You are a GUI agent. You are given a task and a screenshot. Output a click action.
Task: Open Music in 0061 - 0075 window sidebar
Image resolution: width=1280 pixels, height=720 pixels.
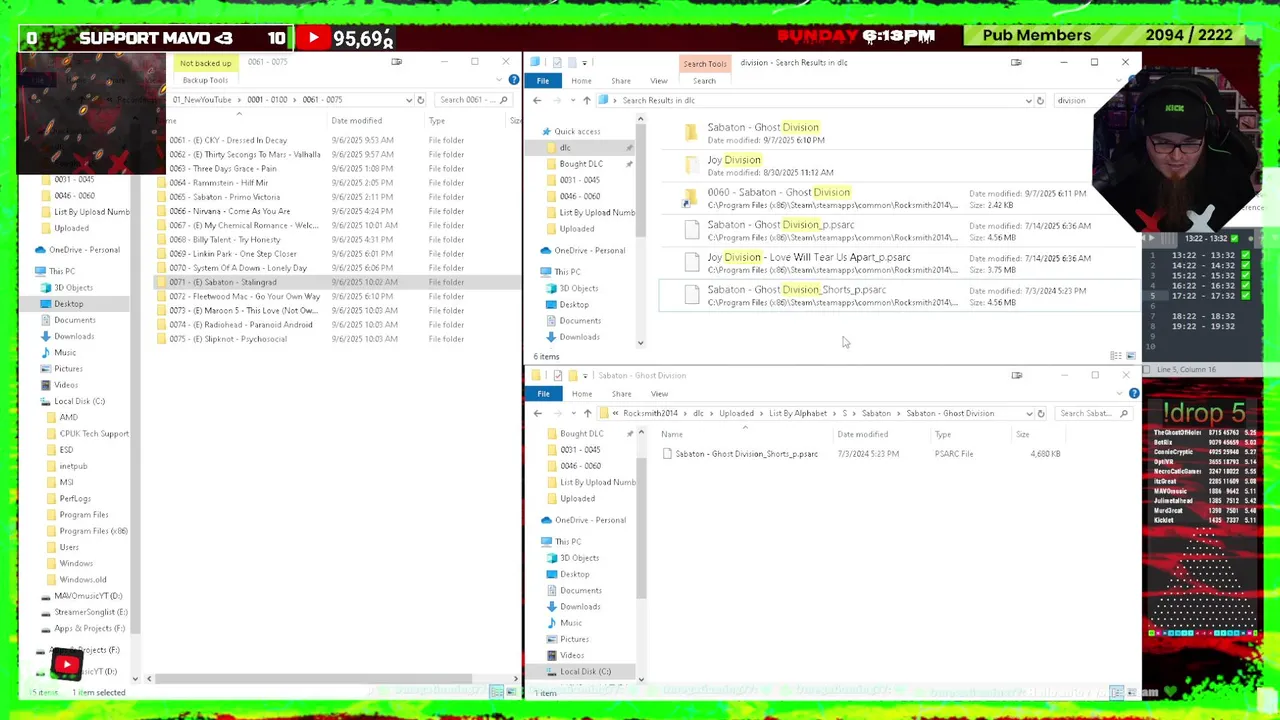[x=65, y=352]
